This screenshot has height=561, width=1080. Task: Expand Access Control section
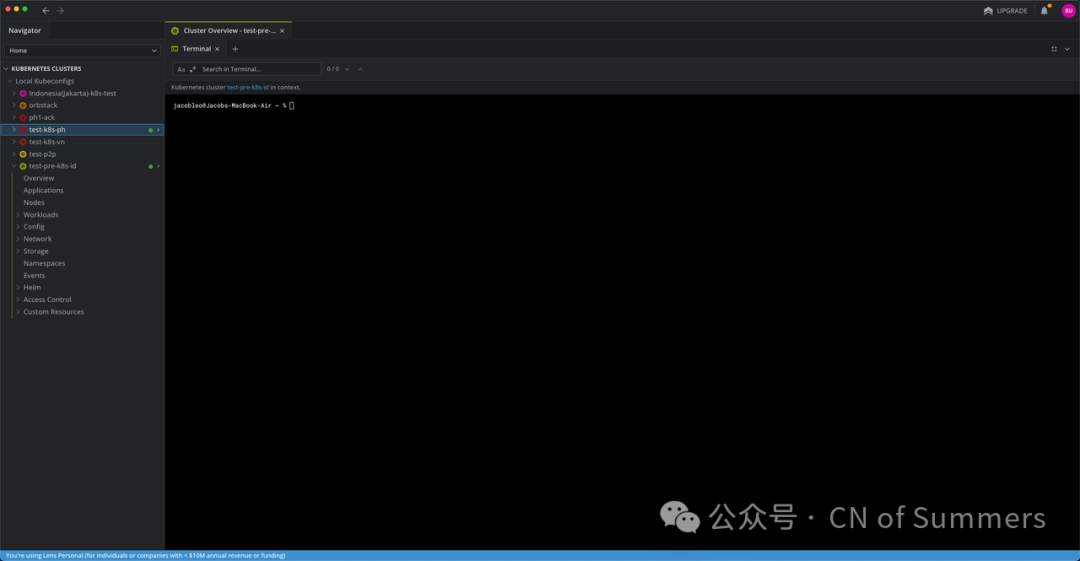pyautogui.click(x=18, y=300)
